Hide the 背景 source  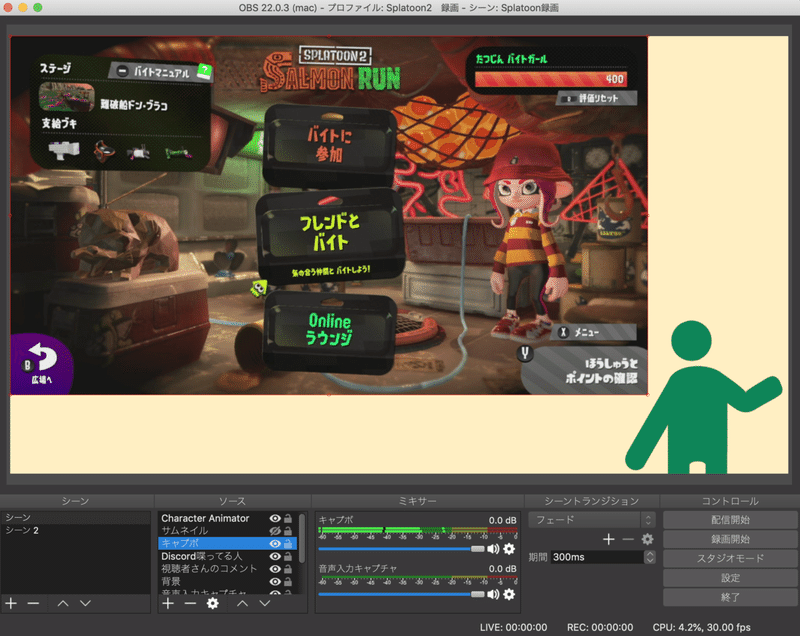pos(275,581)
